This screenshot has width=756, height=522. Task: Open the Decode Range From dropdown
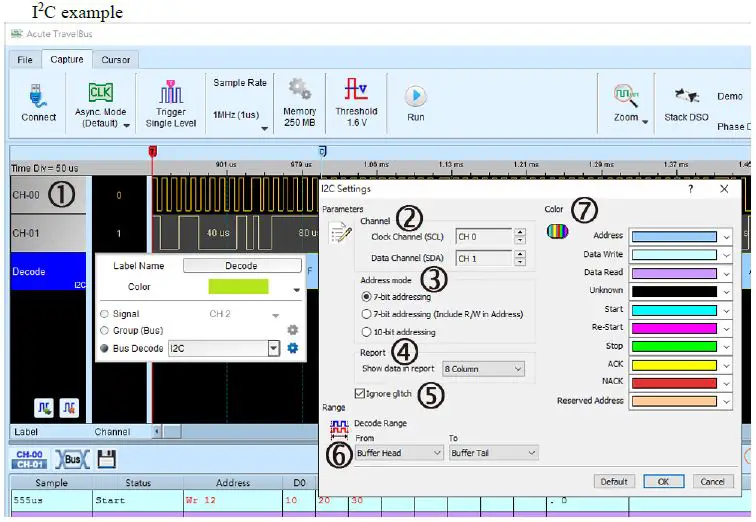[399, 453]
